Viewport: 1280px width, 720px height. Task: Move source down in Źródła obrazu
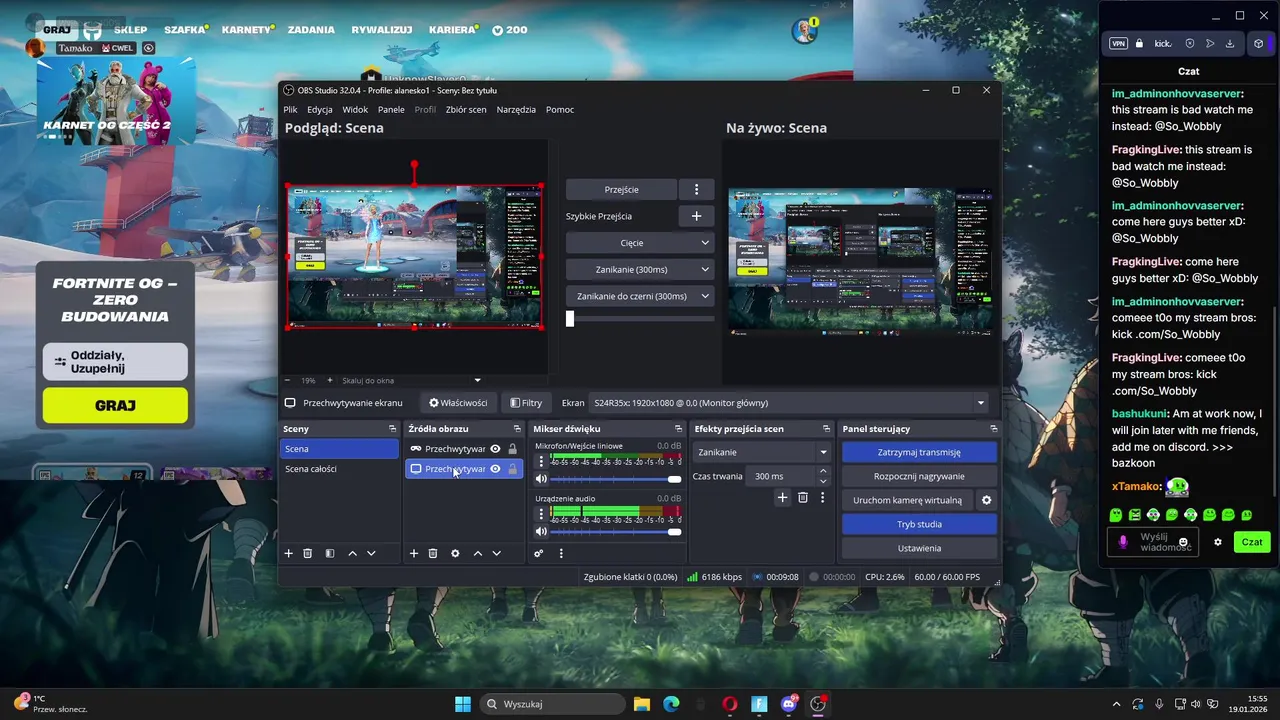pyautogui.click(x=496, y=553)
